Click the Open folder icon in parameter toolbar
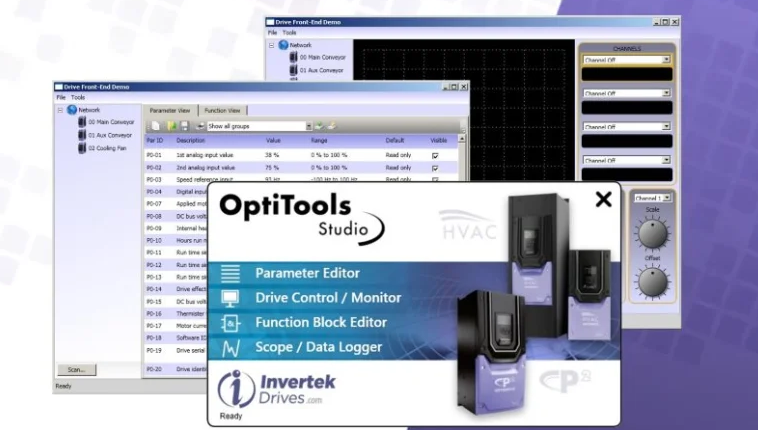Screen dimensions: 758x430 (172, 126)
